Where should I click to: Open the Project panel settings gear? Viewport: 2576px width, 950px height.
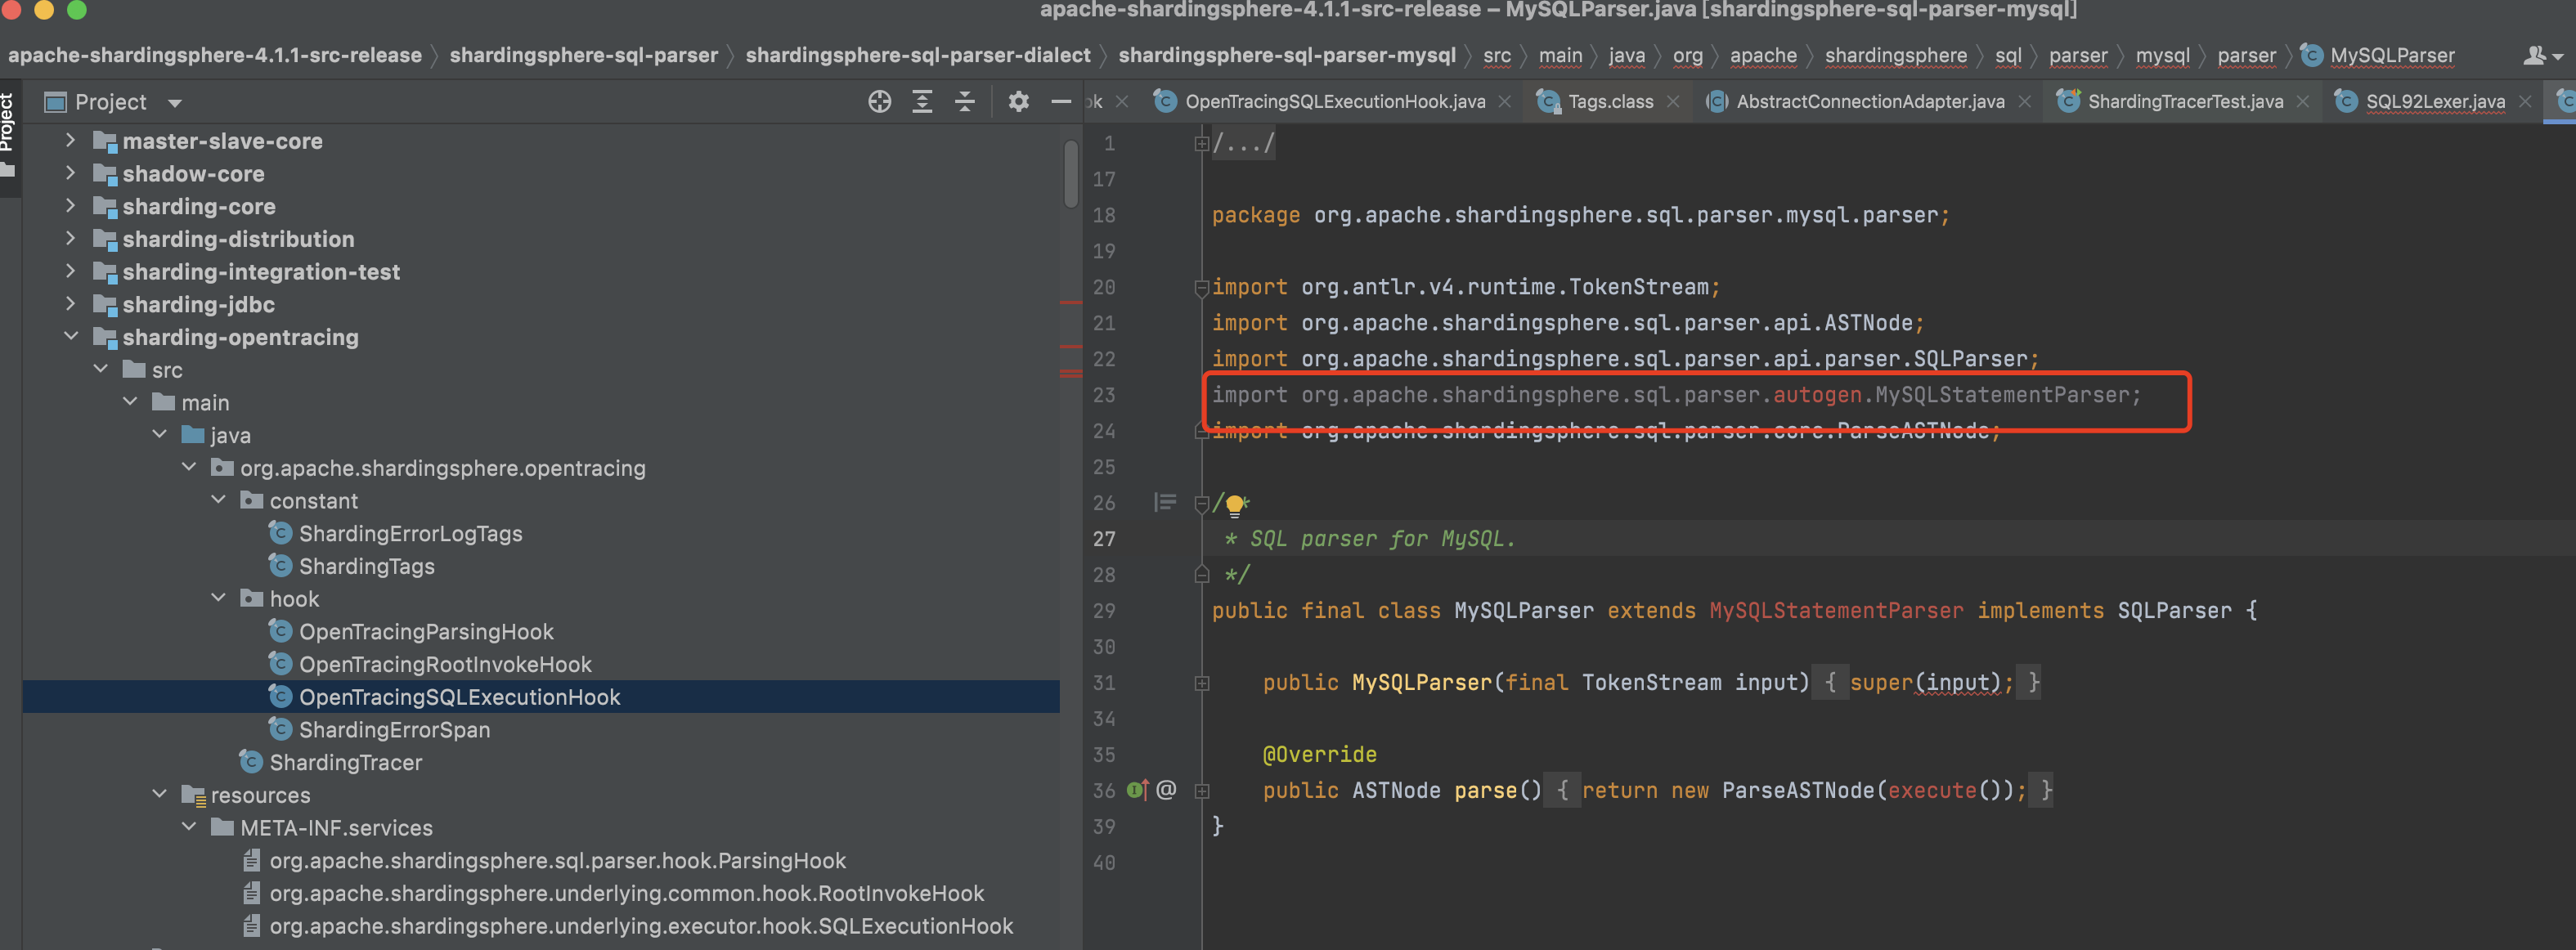pos(1017,101)
